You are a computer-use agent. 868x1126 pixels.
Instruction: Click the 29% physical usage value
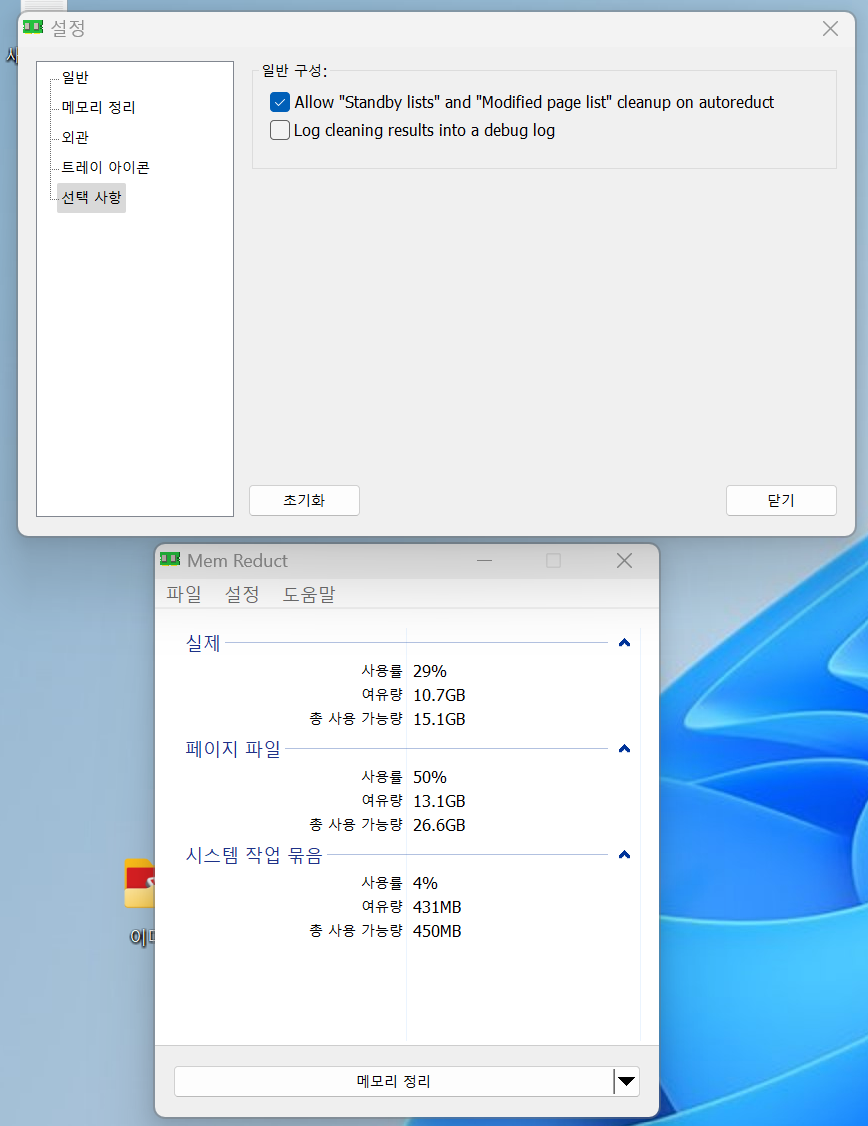(x=429, y=671)
